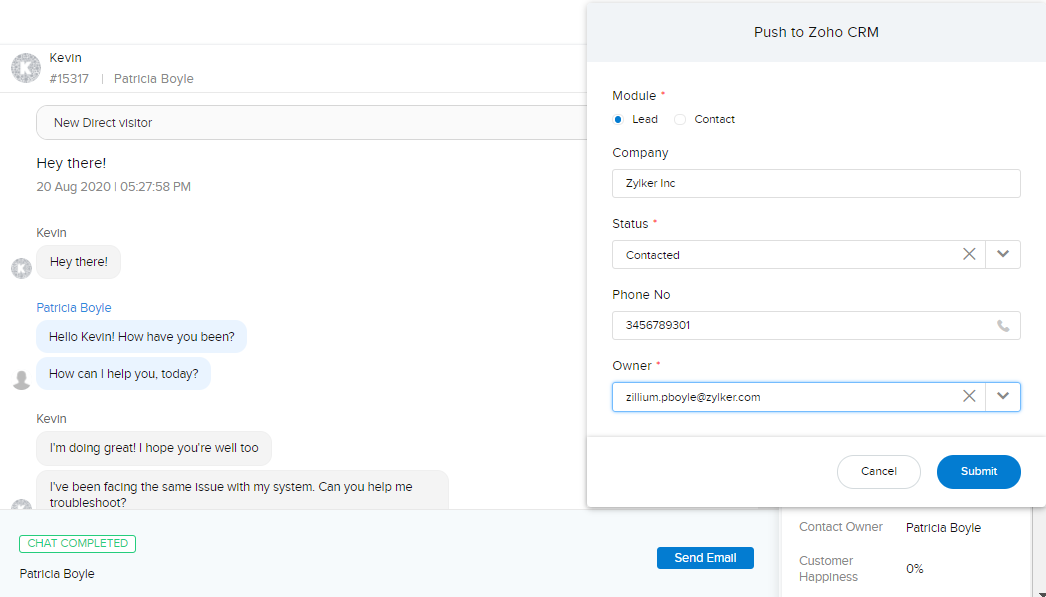Expand the Owner dropdown arrow
The image size is (1046, 597).
1003,397
